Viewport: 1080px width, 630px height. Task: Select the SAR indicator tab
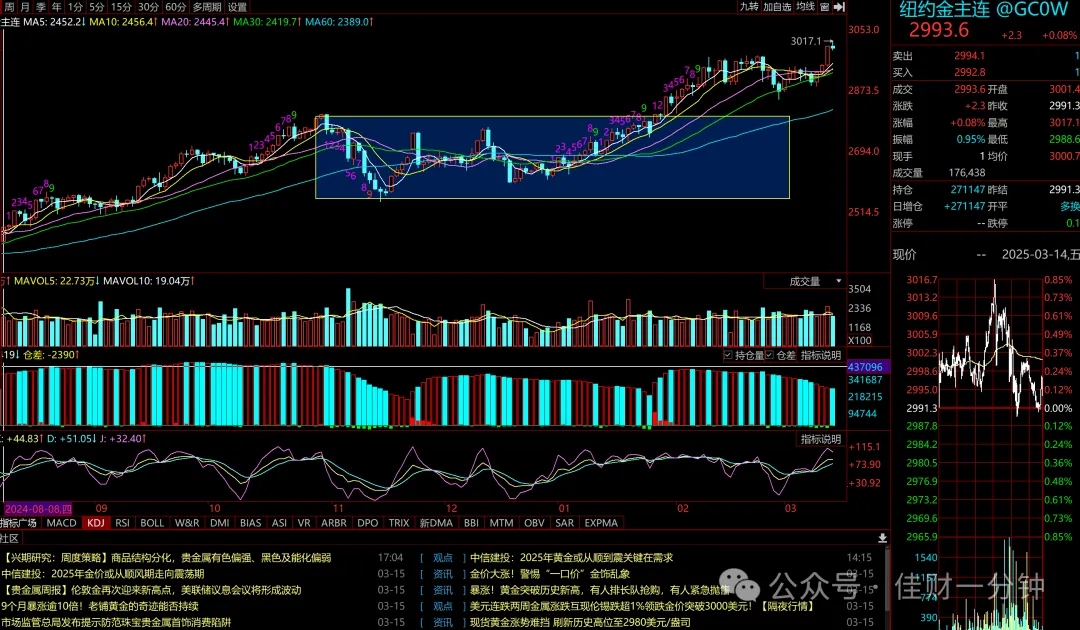click(564, 523)
